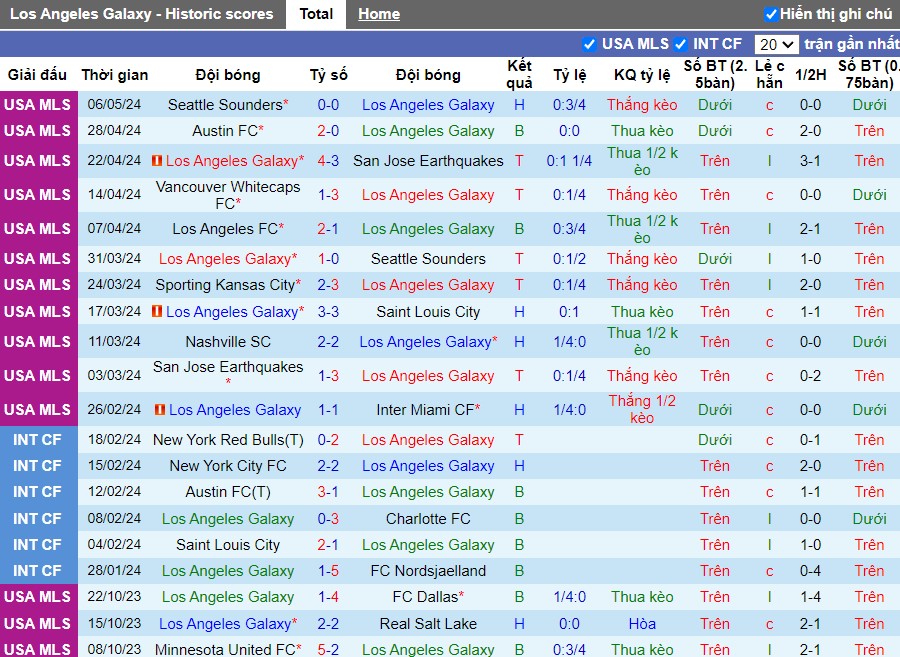Click the Thời gian column header

tap(115, 75)
